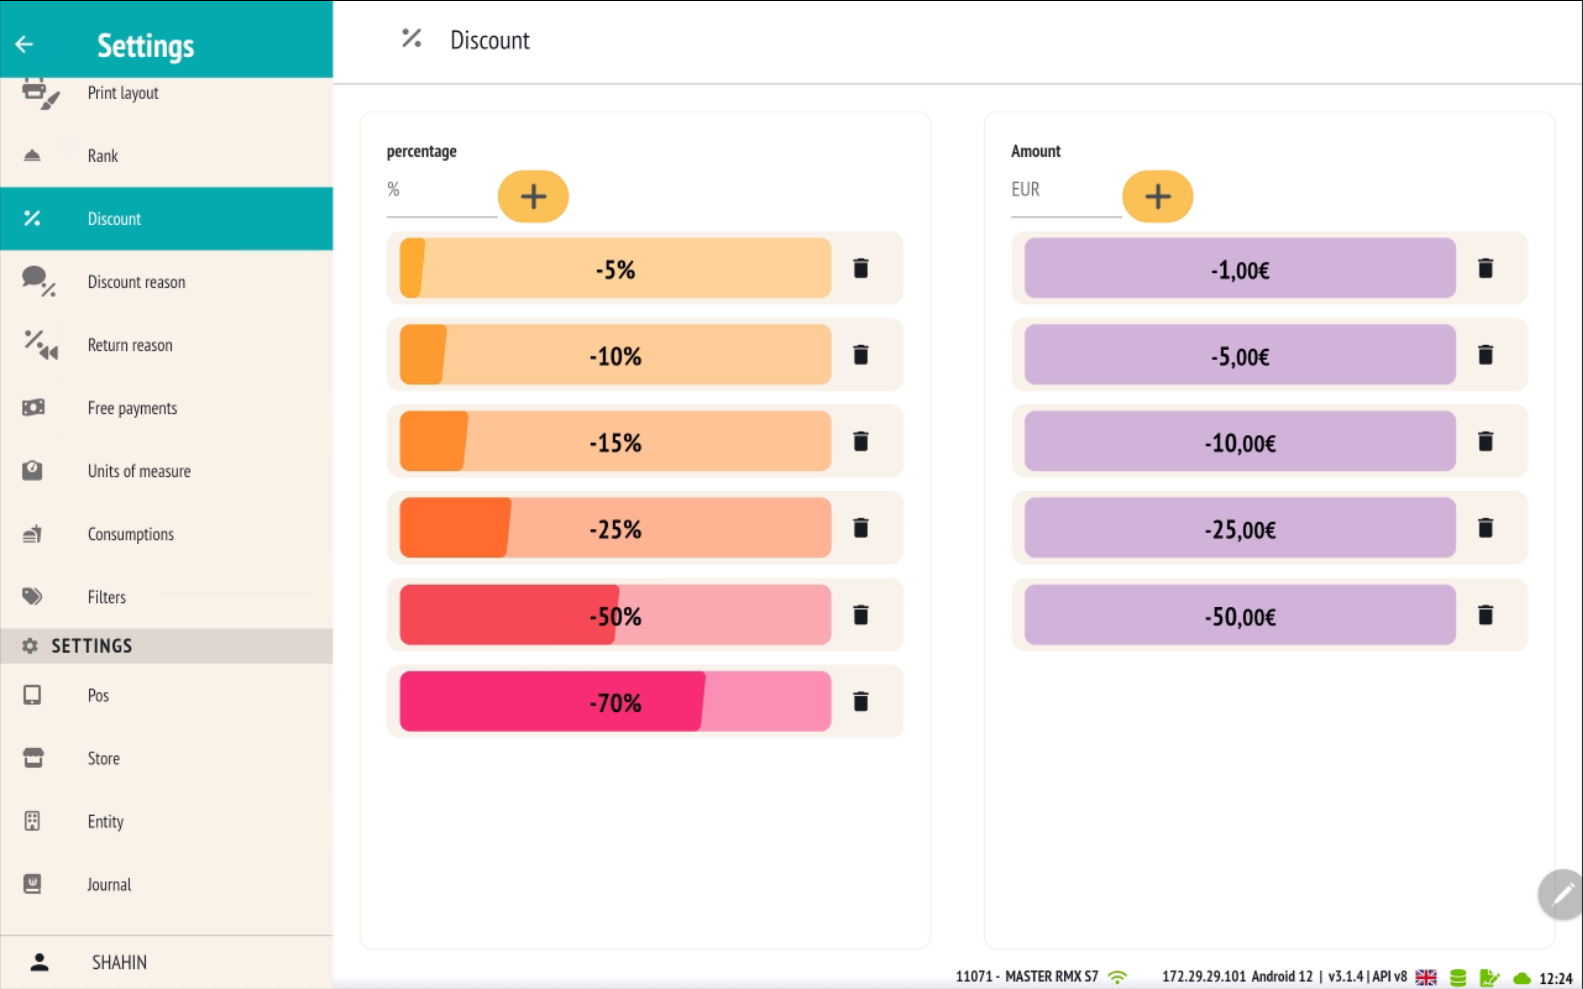Click the floating pencil edit button
Viewport: 1583px width, 989px height.
click(1560, 893)
